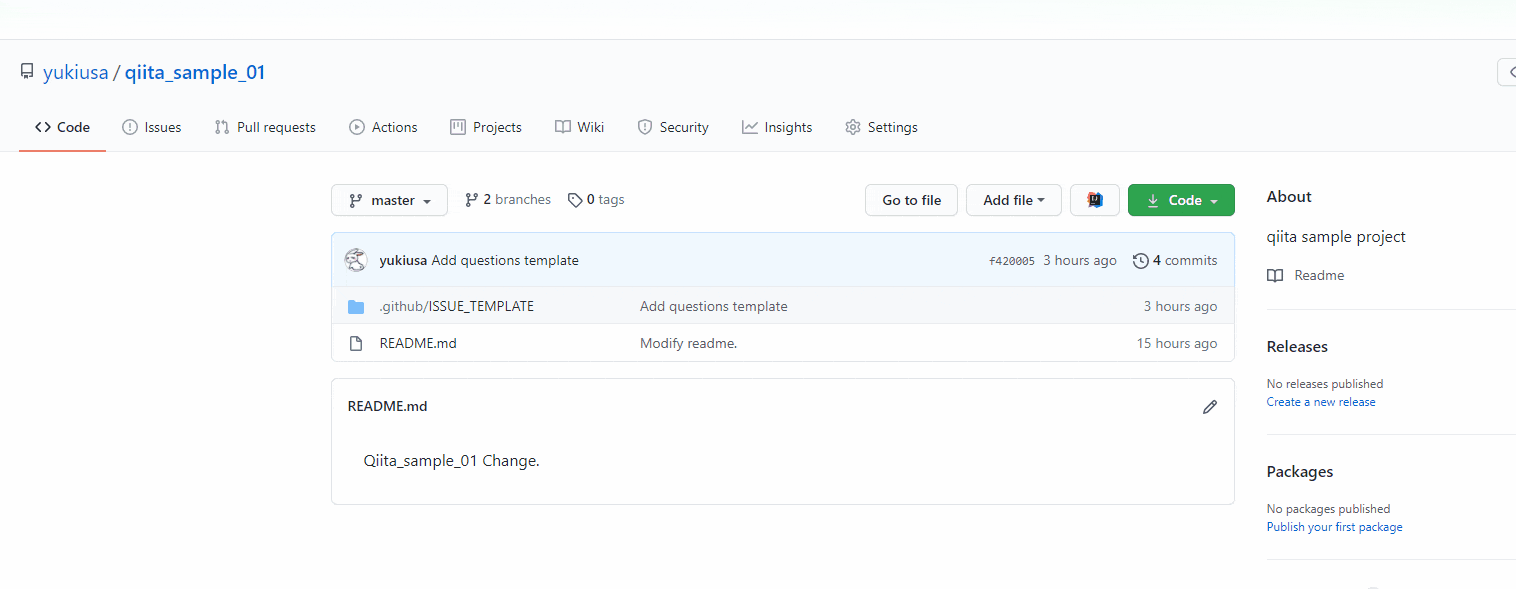Open the Actions tab
The width and height of the screenshot is (1516, 589).
[x=383, y=127]
